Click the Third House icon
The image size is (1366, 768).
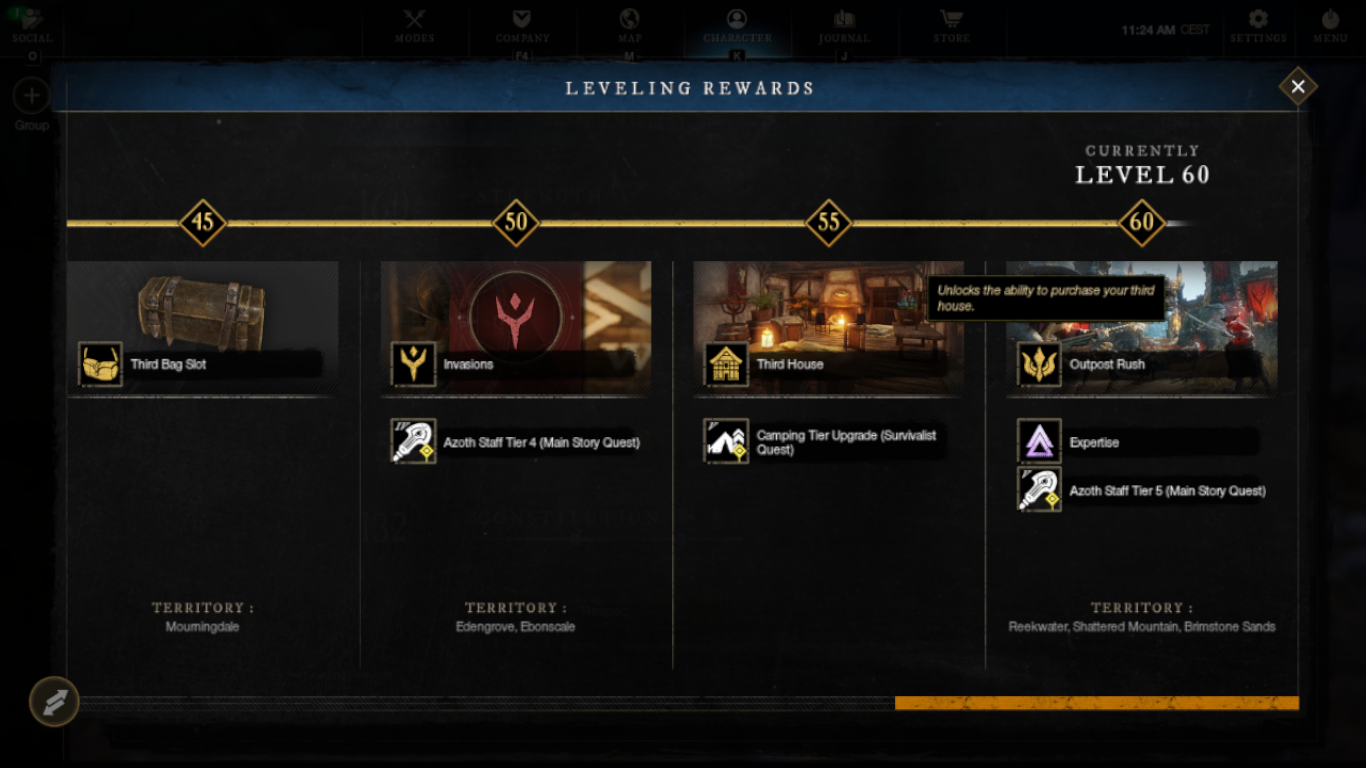(726, 364)
